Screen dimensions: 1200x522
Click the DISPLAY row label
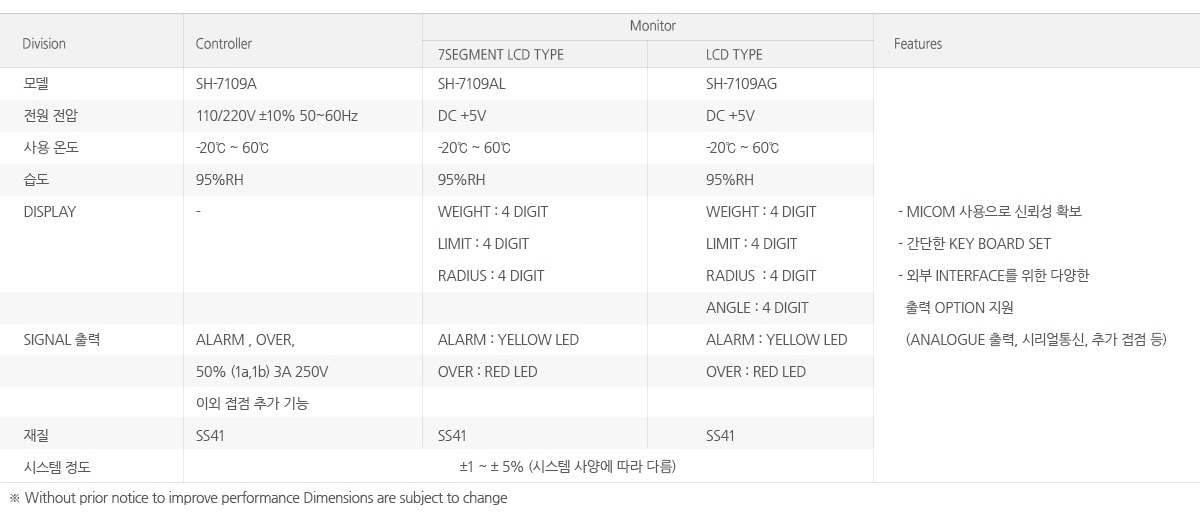[49, 212]
